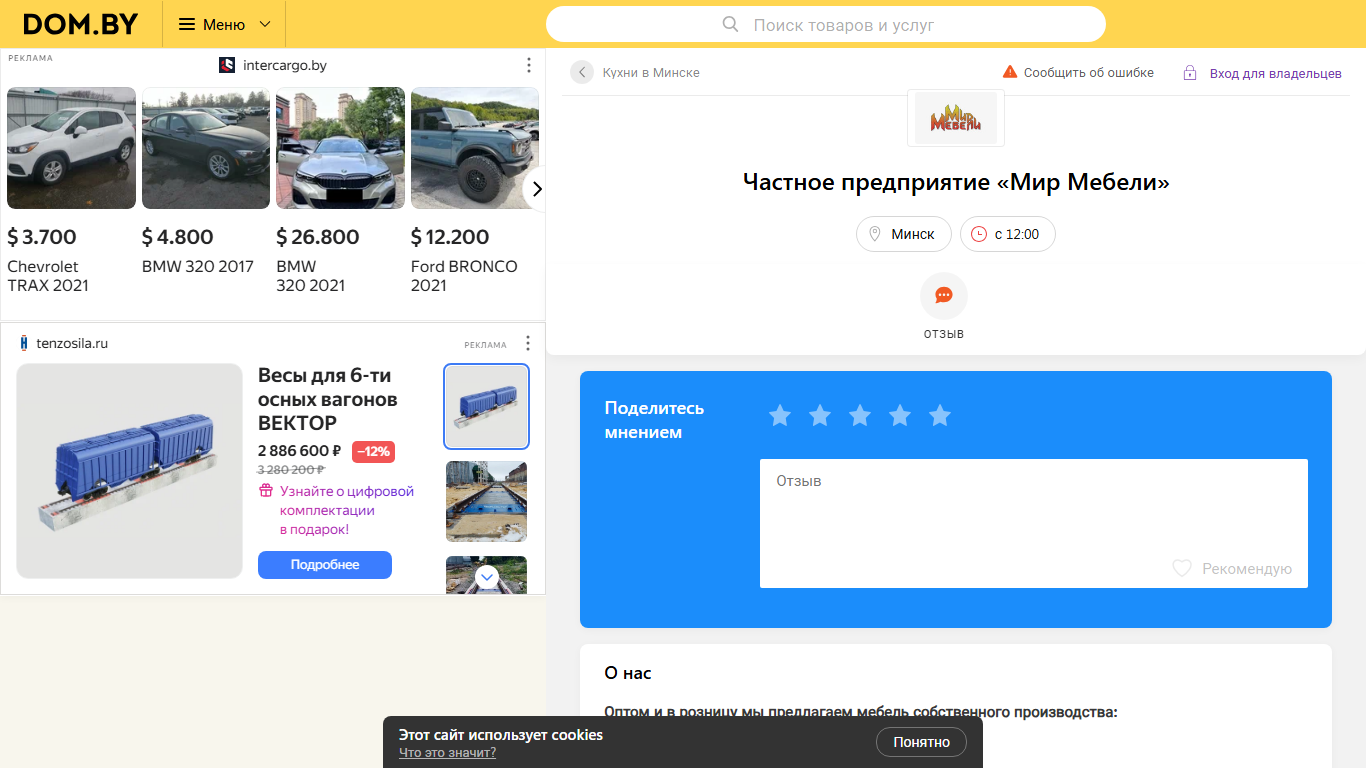
Task: Click the red clock icon
Action: point(979,234)
